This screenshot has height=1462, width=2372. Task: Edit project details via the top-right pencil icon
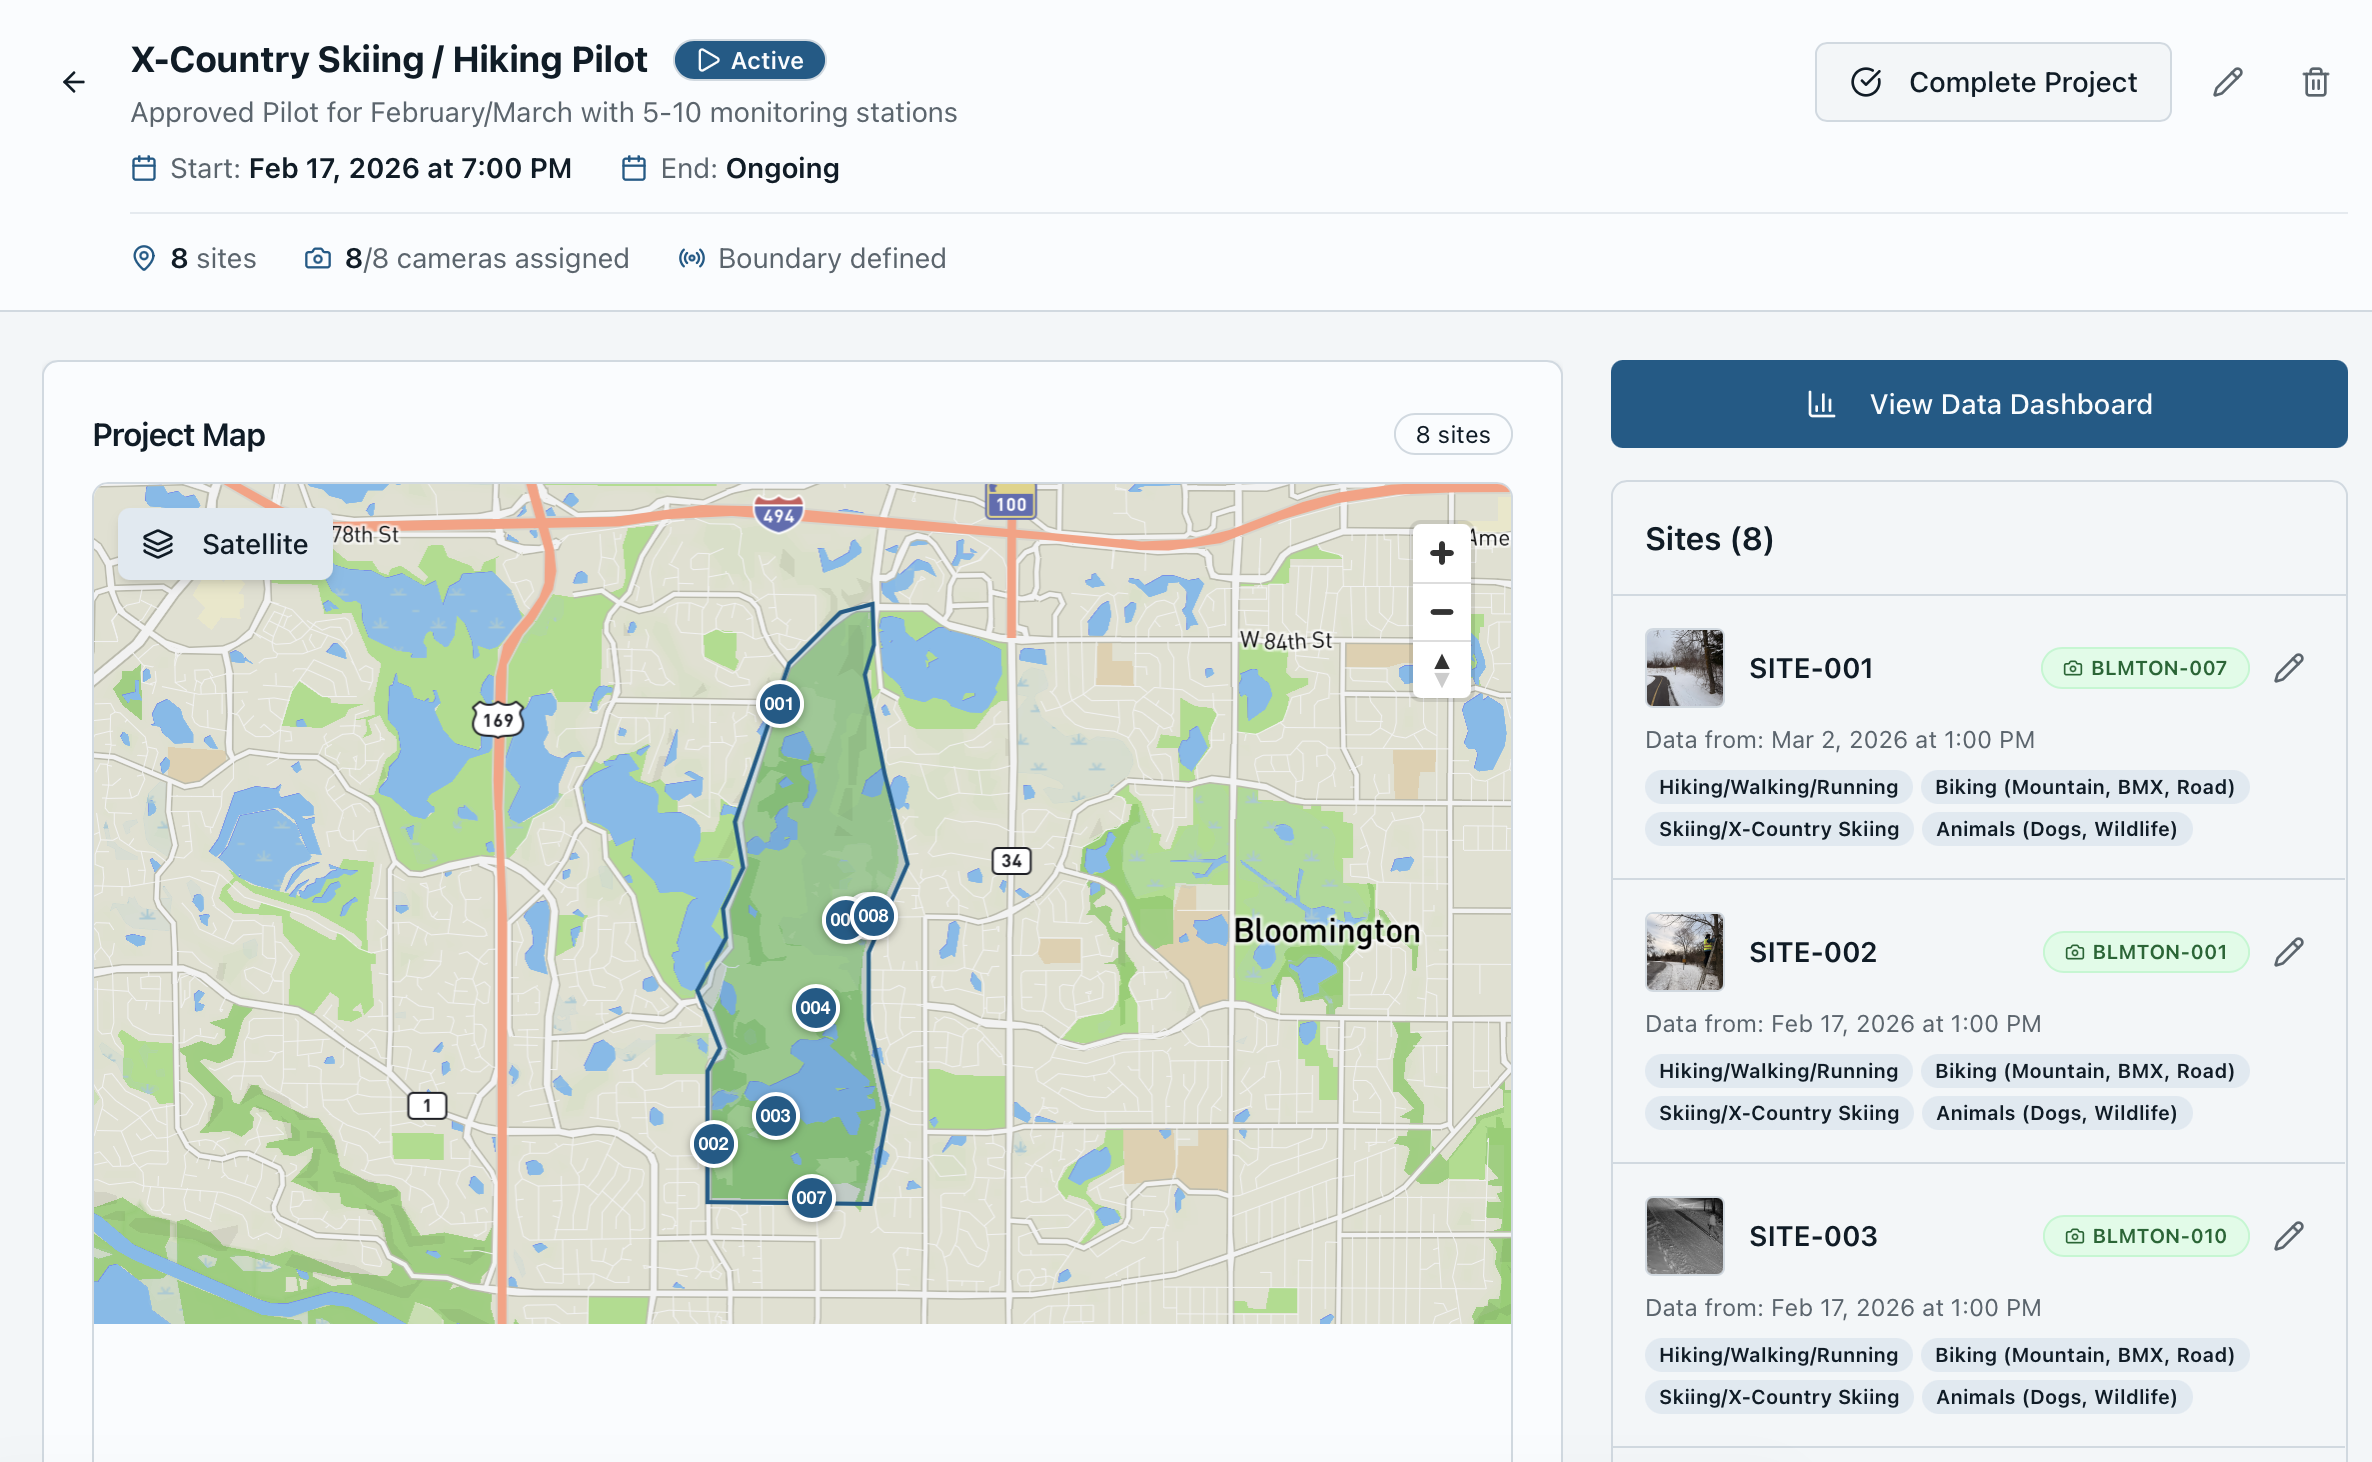2227,82
